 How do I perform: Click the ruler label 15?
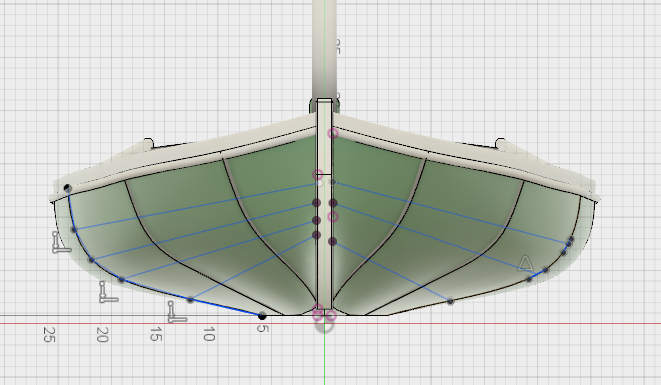156,334
